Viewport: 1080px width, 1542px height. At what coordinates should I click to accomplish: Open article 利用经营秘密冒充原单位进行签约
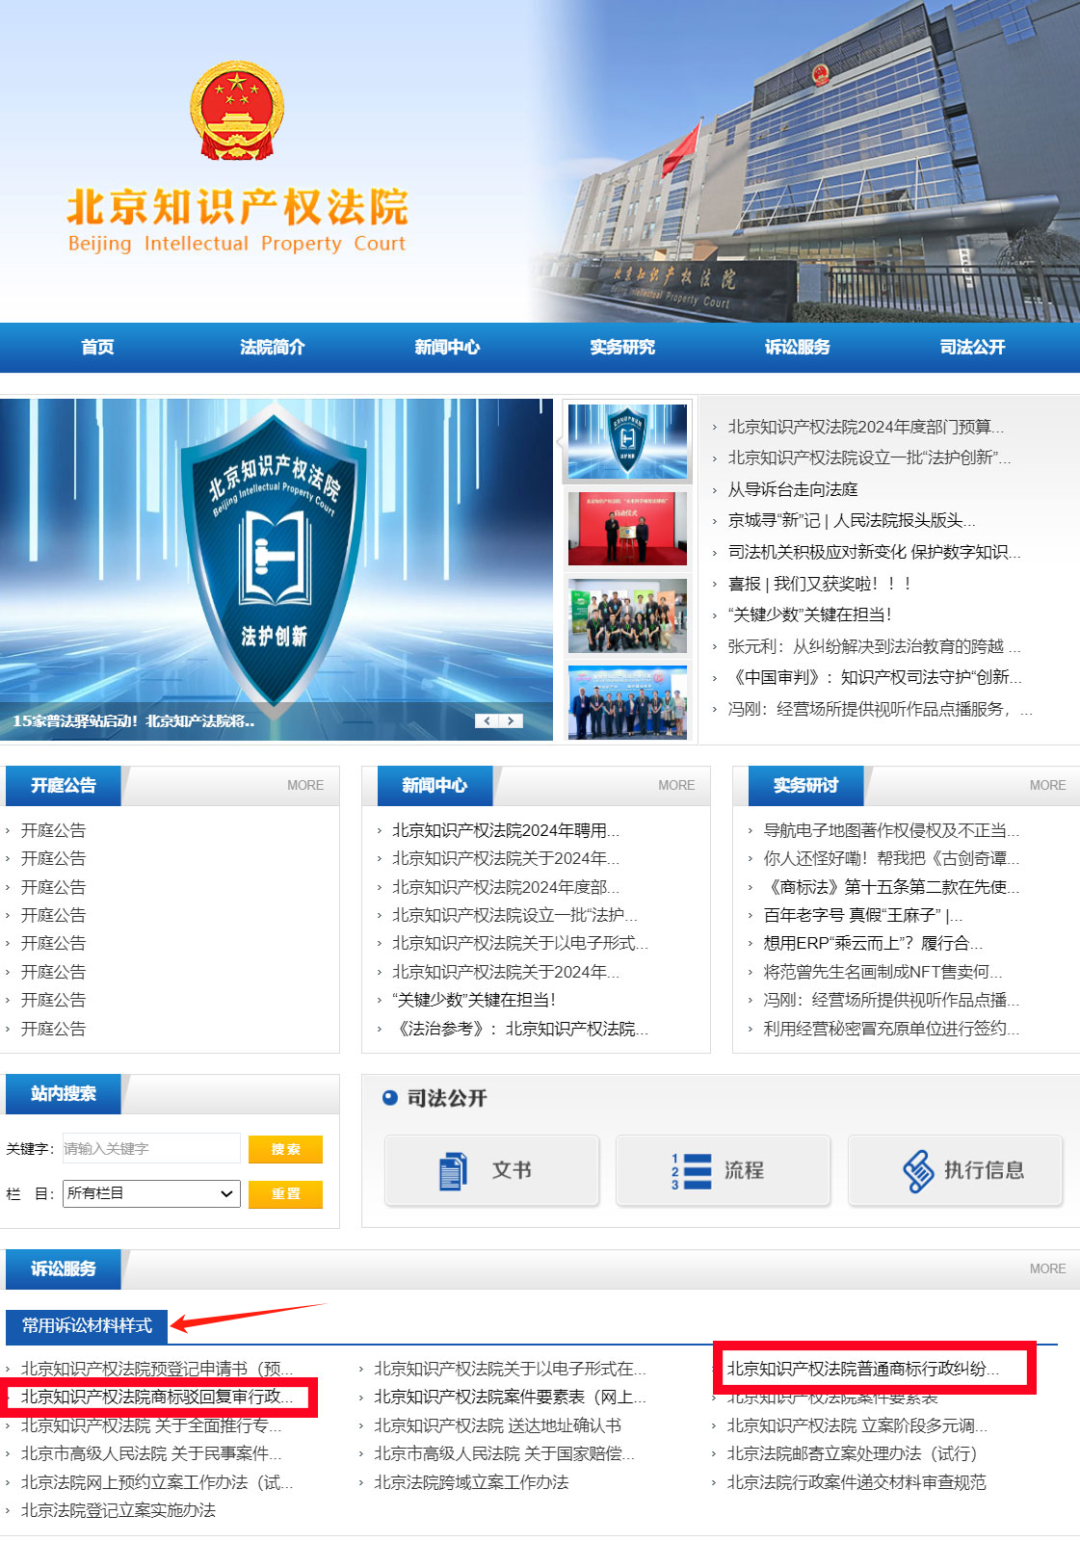point(891,1028)
